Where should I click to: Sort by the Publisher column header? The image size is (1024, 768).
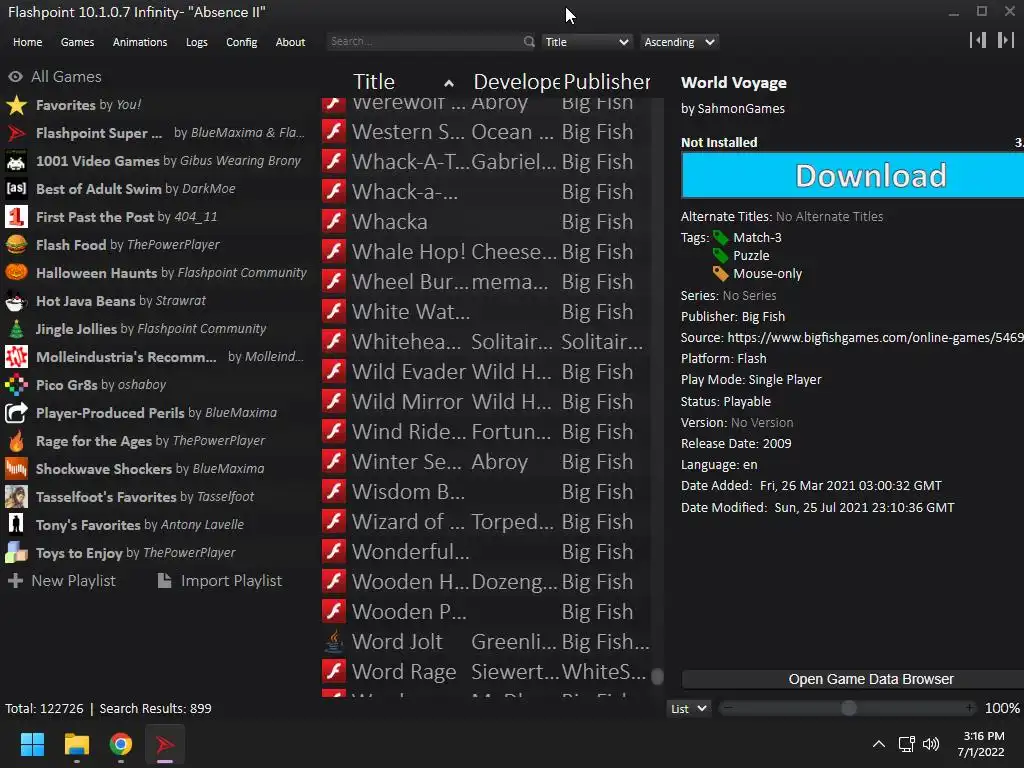[x=607, y=82]
